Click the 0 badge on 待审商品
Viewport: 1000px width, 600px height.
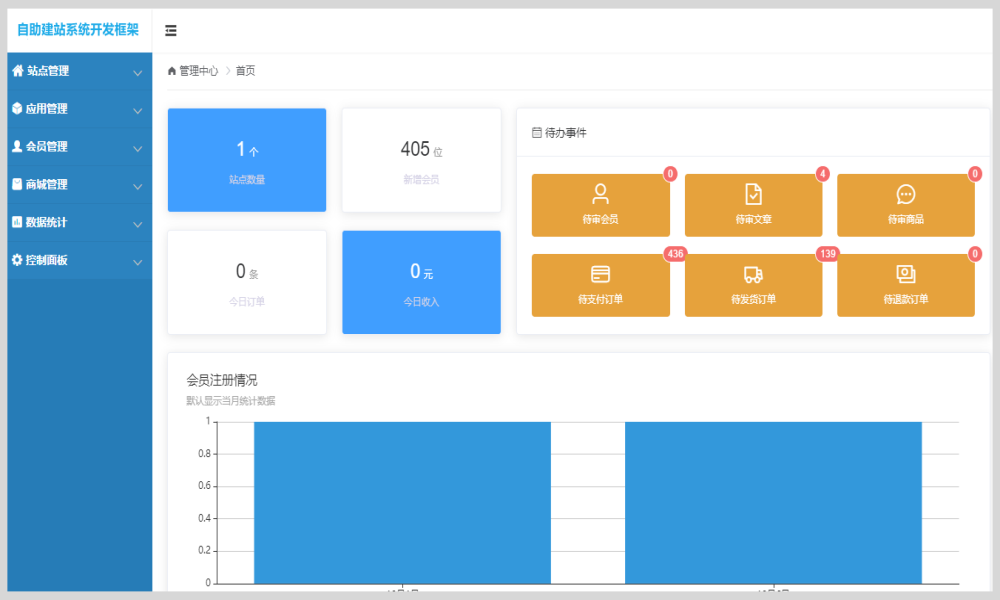974,173
